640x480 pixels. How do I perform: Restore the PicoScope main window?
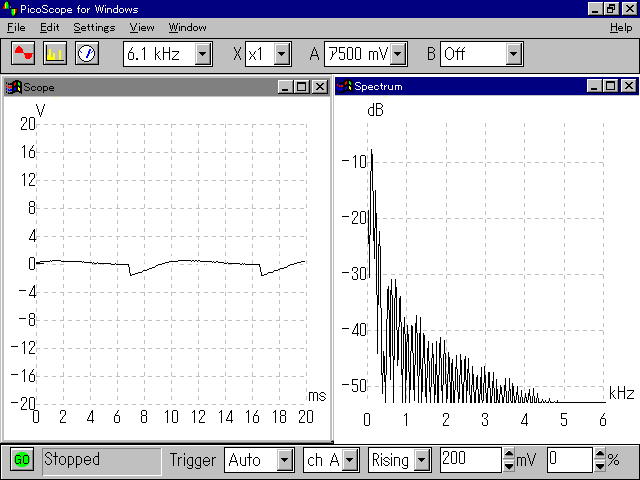pos(611,9)
